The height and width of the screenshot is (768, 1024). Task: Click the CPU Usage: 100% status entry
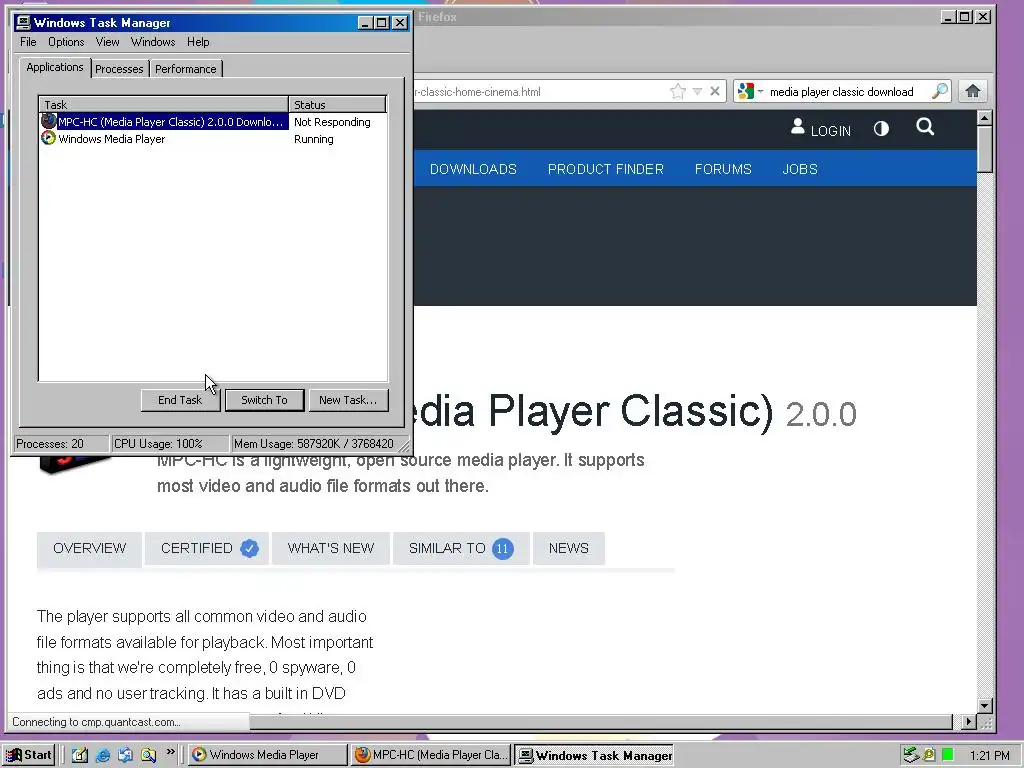169,443
